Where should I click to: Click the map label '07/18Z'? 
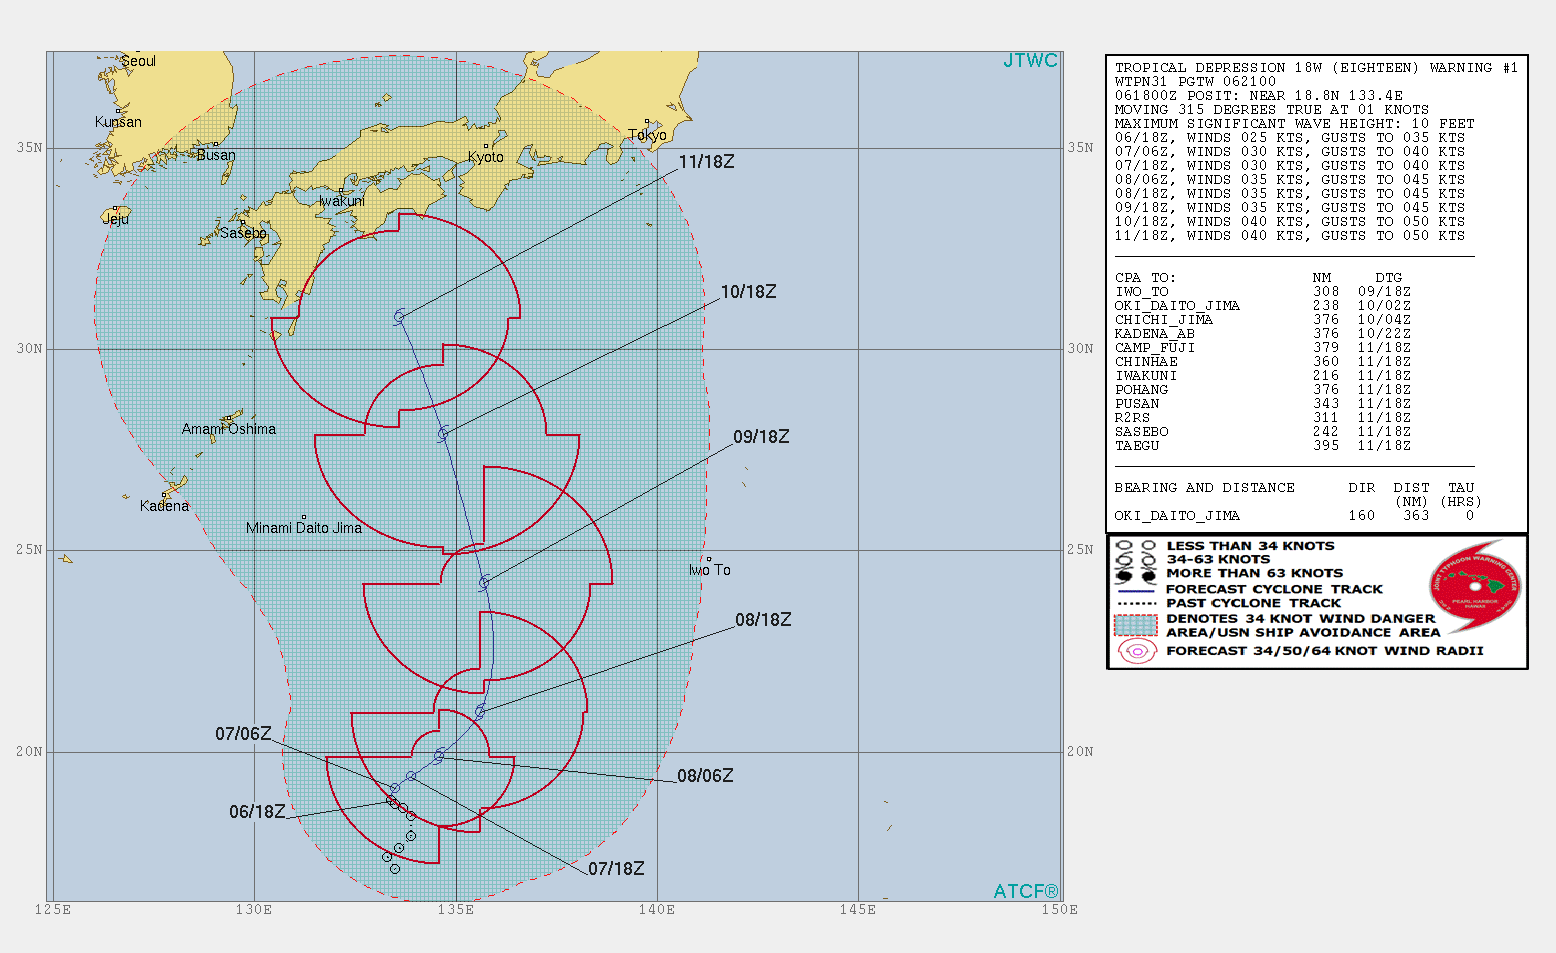pos(616,869)
